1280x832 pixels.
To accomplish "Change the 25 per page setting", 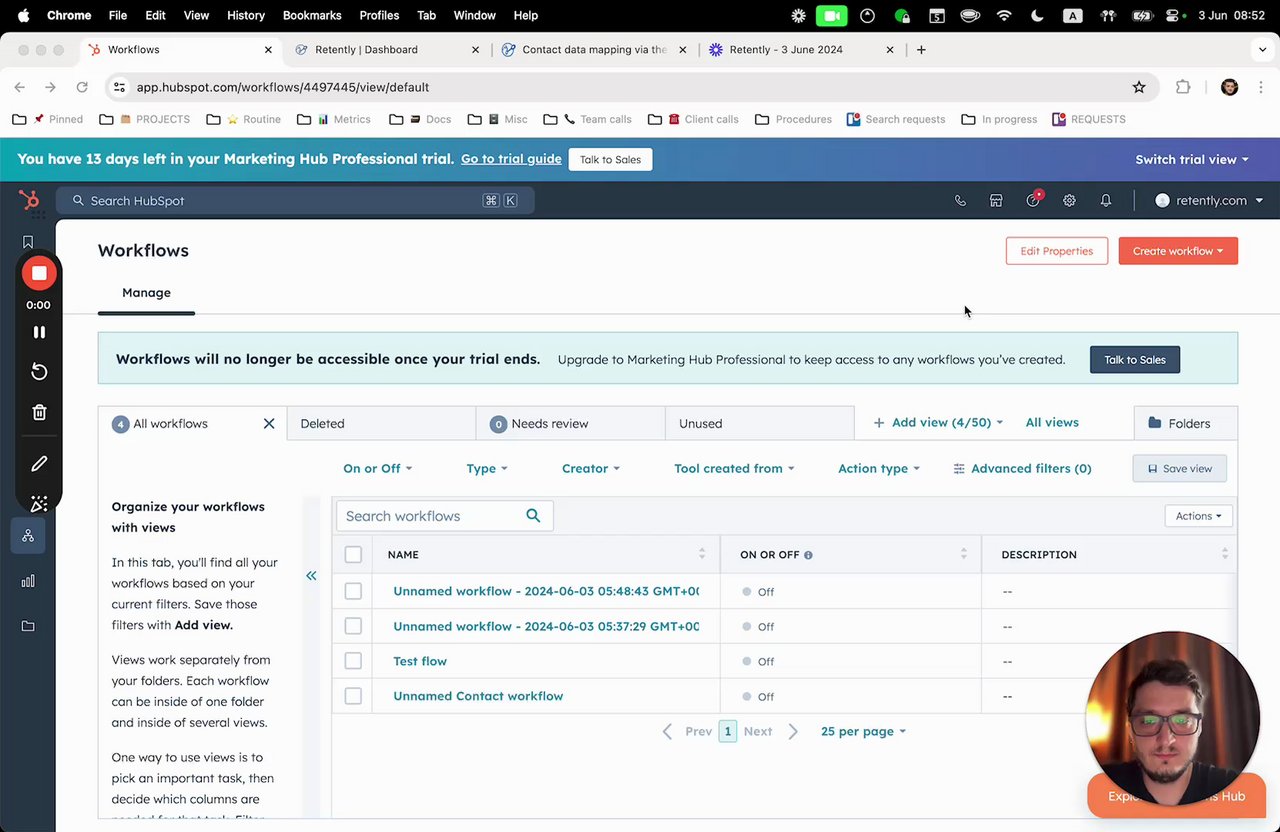I will click(x=863, y=731).
